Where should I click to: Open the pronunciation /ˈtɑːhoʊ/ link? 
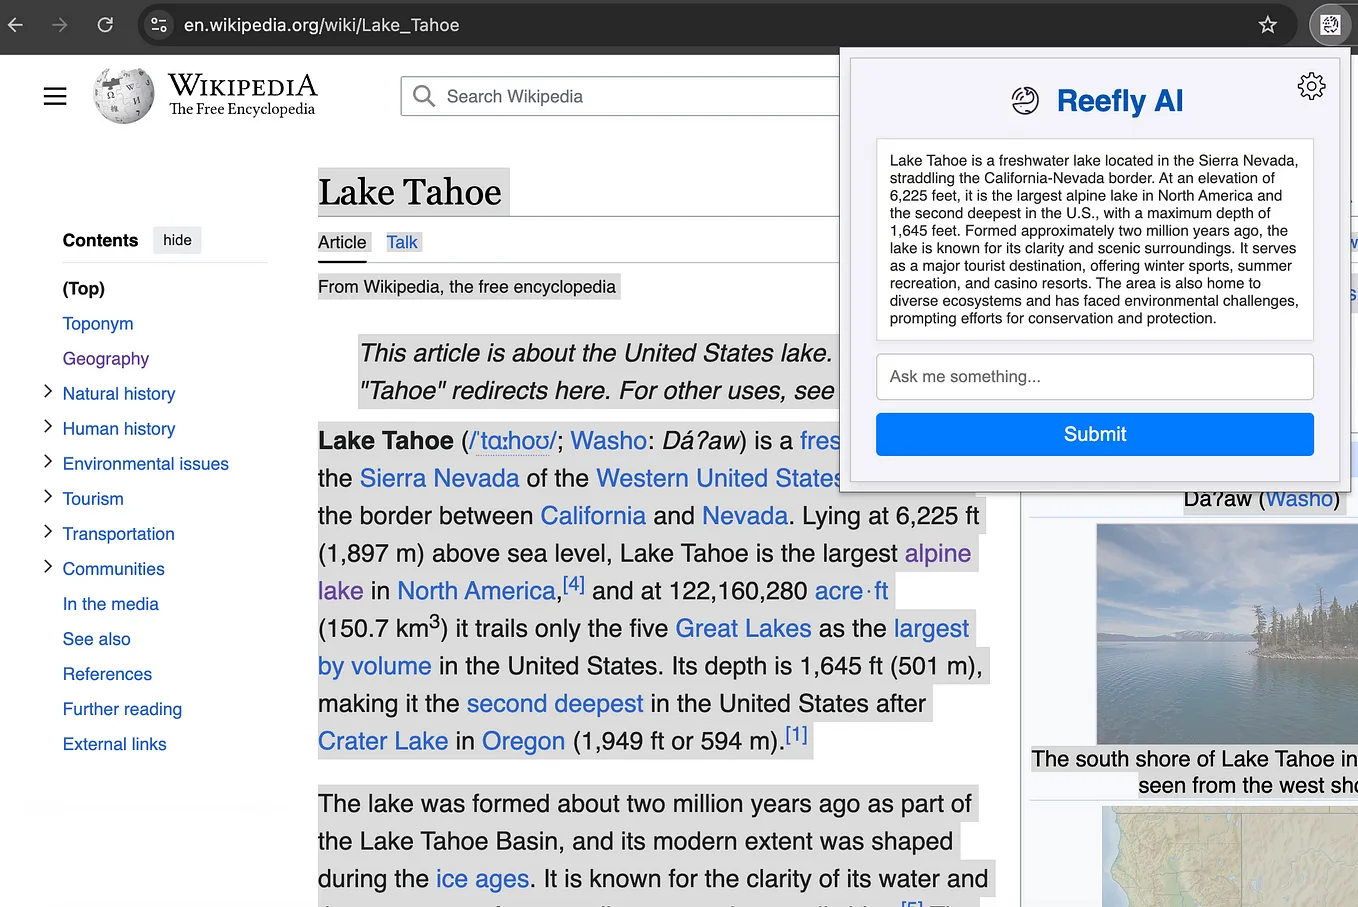513,441
